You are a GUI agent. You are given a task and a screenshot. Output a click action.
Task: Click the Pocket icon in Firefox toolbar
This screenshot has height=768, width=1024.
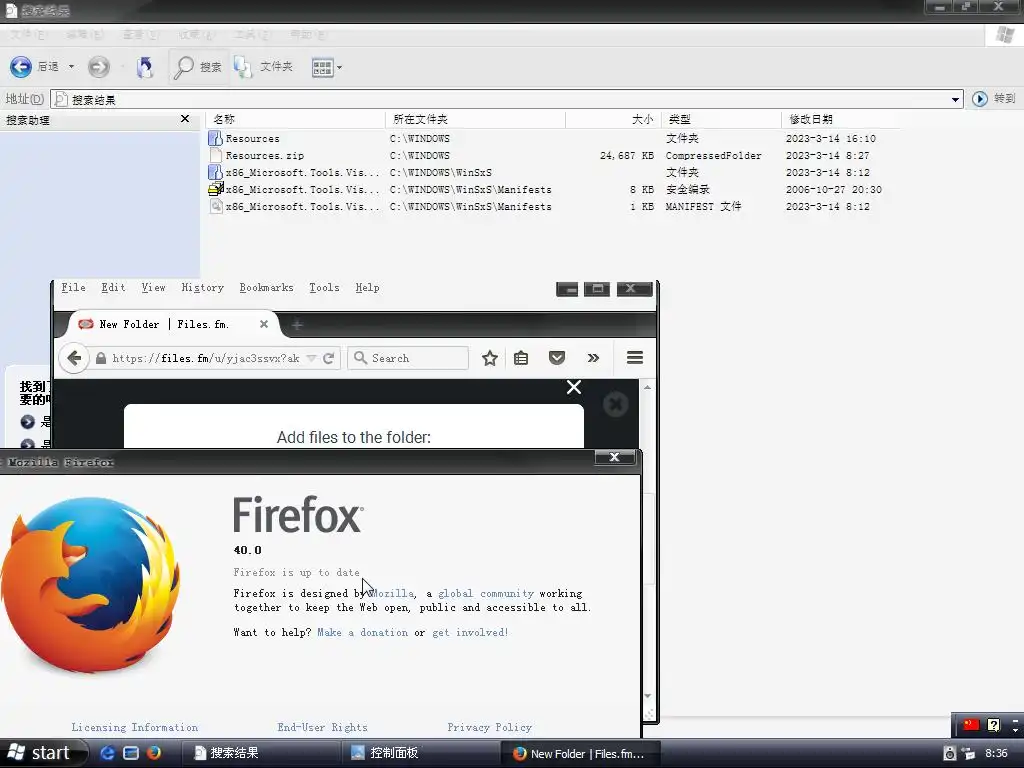[x=556, y=358]
